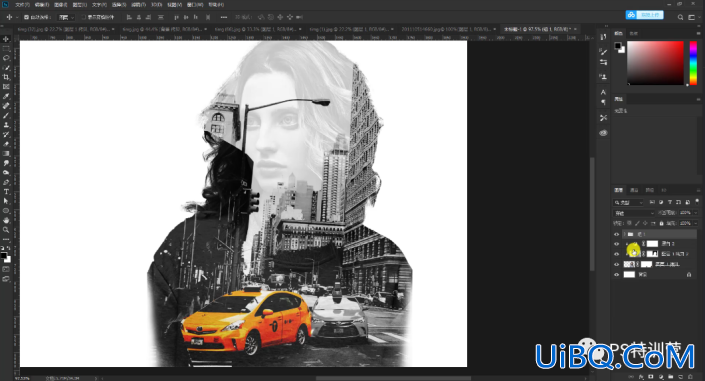Click the blue cloud upload button
This screenshot has width=705, height=381.
tap(645, 15)
